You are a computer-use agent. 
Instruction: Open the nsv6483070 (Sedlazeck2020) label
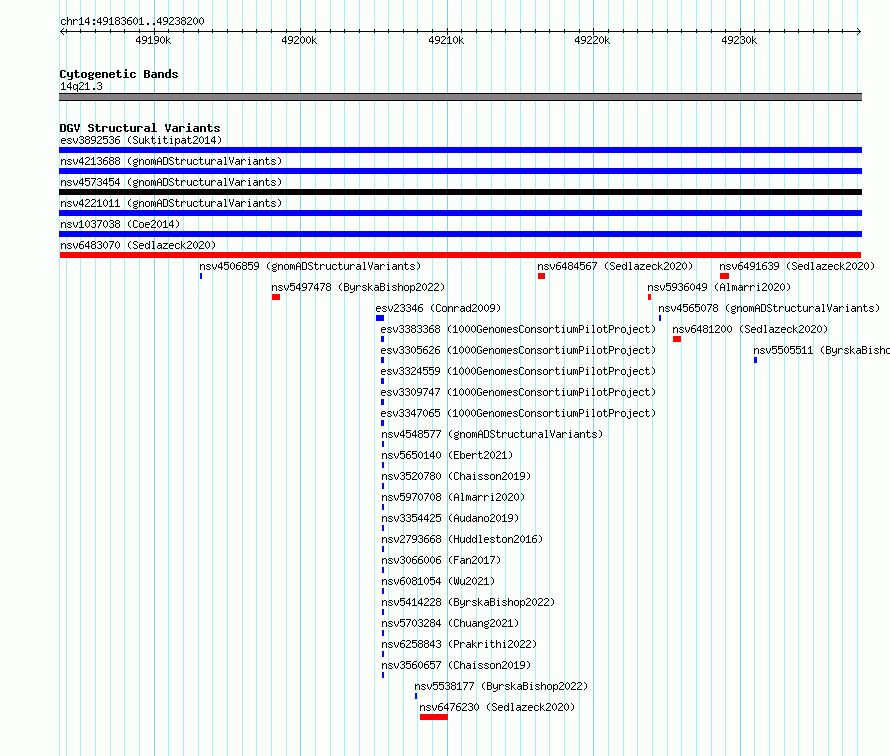[x=138, y=245]
